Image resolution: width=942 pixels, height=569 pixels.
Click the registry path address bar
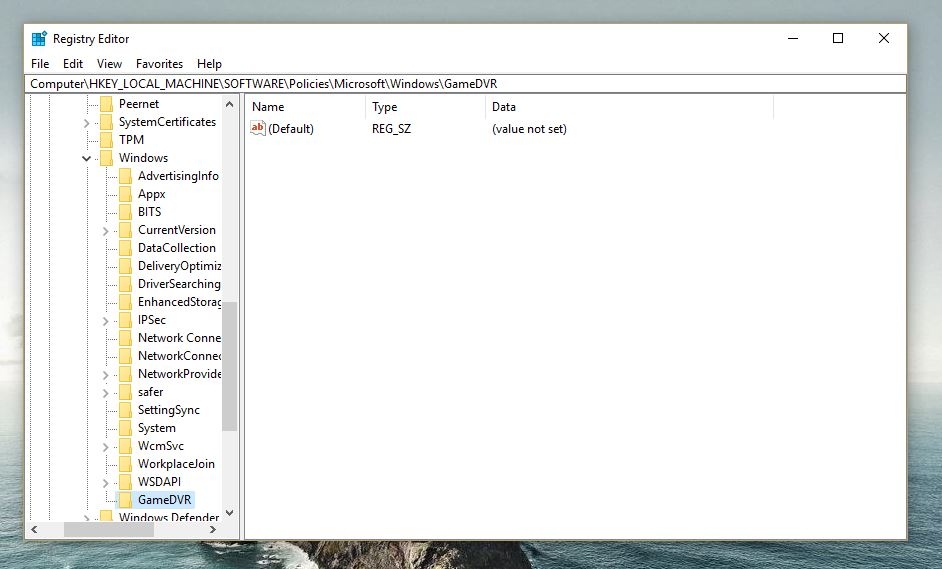click(x=465, y=84)
